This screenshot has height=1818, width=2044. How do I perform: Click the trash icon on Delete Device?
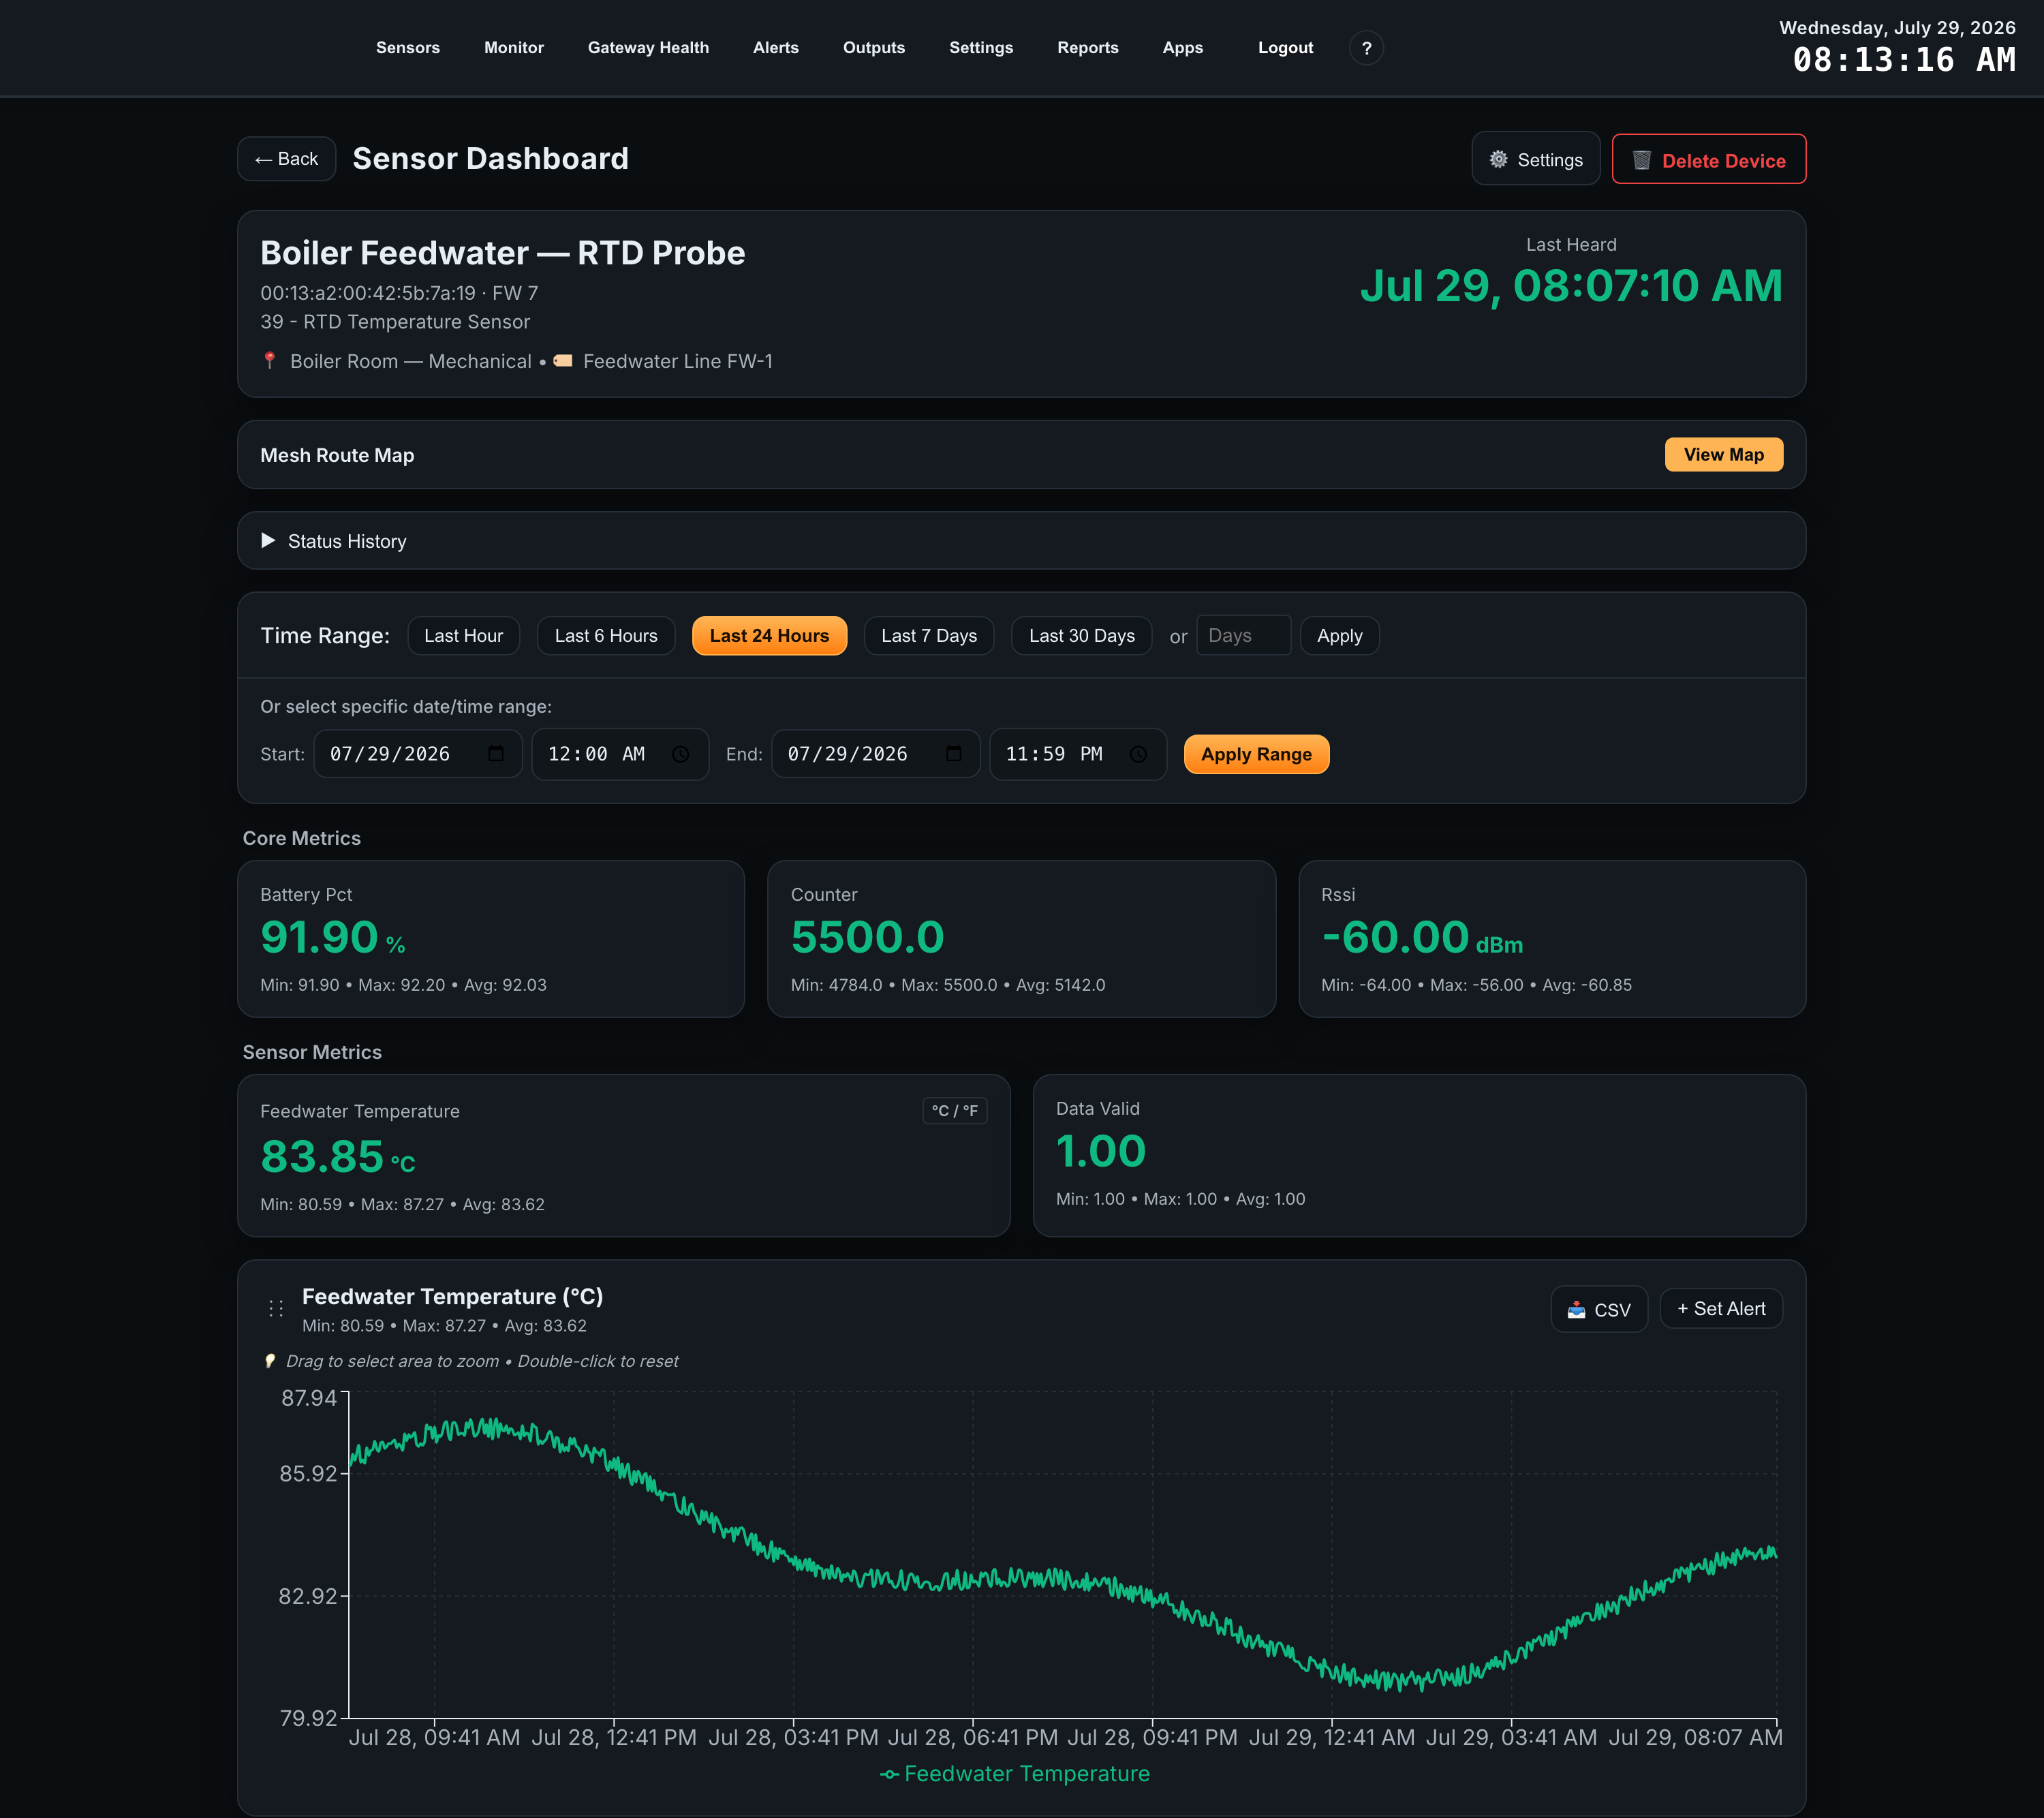(x=1641, y=160)
